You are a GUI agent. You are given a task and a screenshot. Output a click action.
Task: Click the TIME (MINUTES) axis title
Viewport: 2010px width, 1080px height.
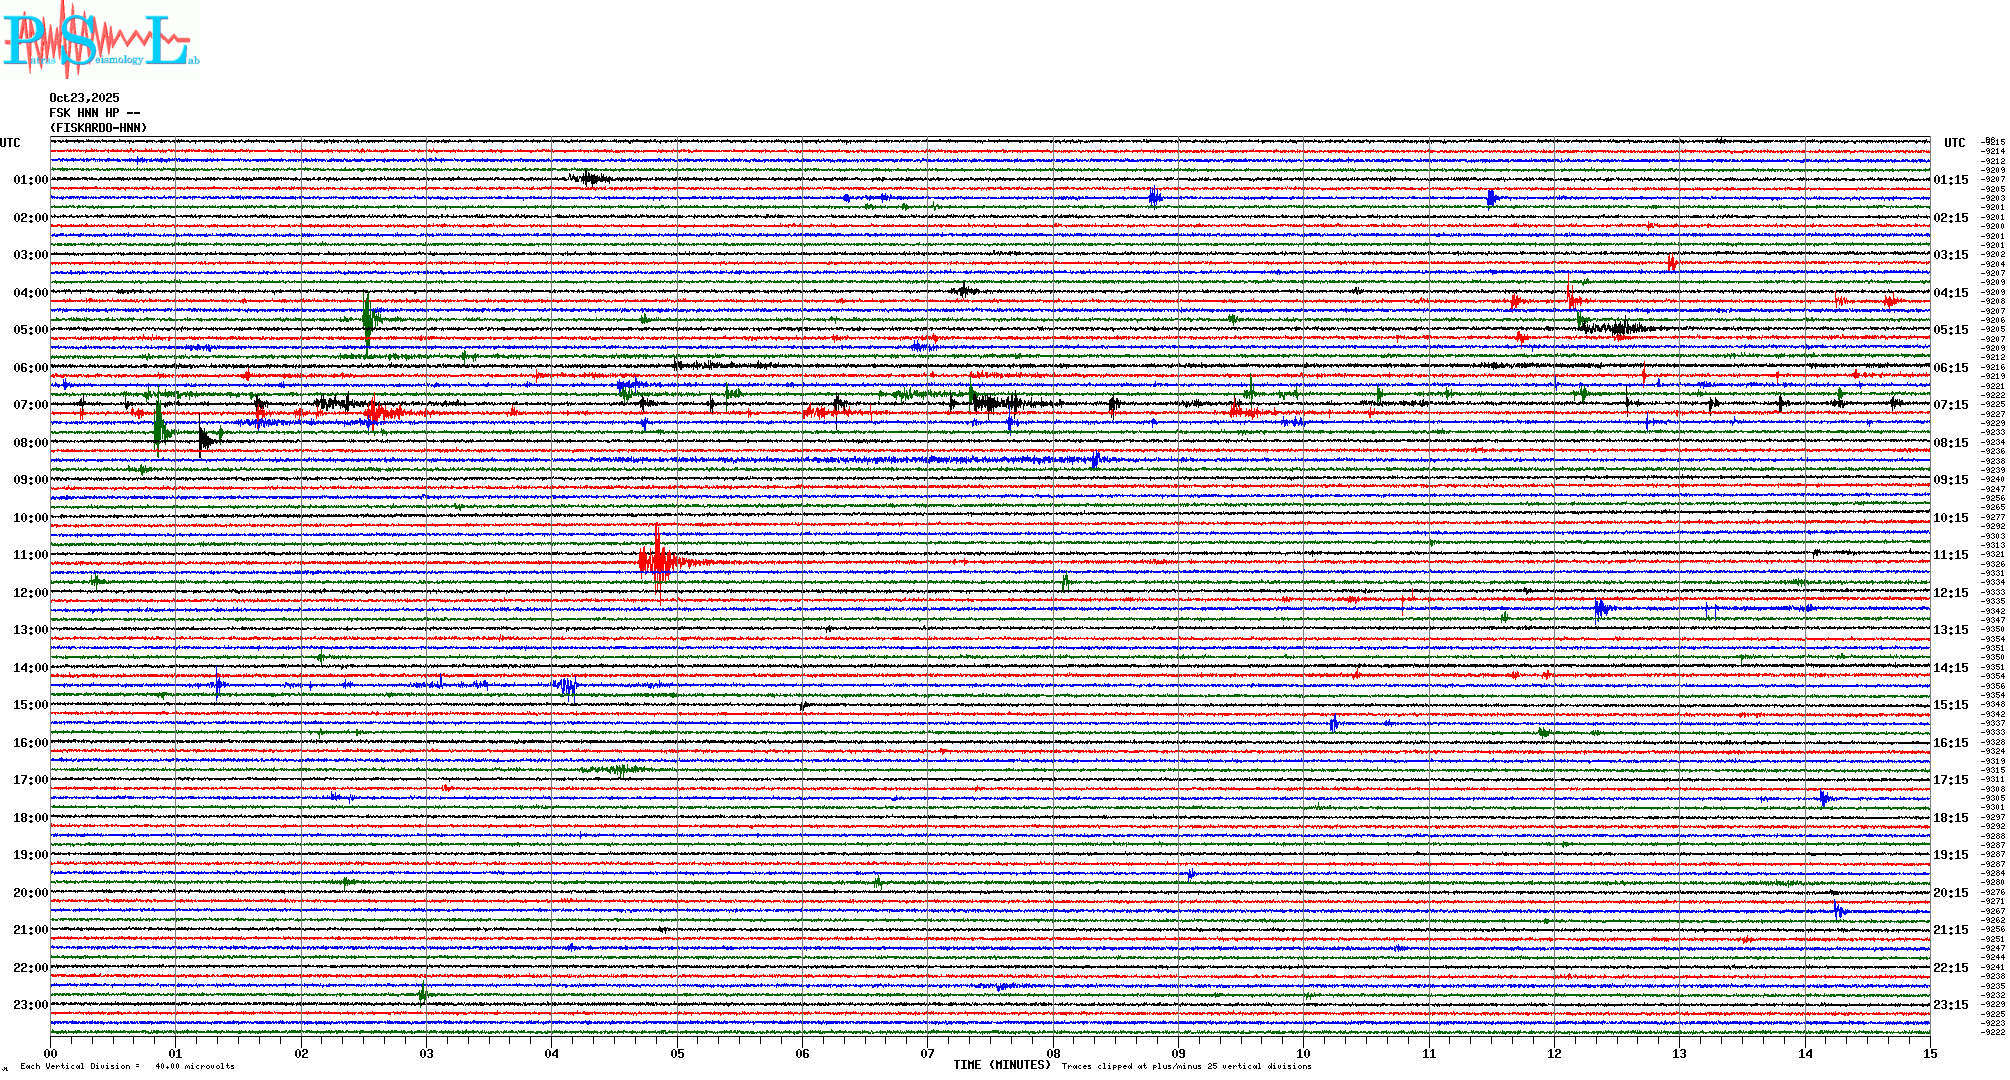coord(1002,1065)
